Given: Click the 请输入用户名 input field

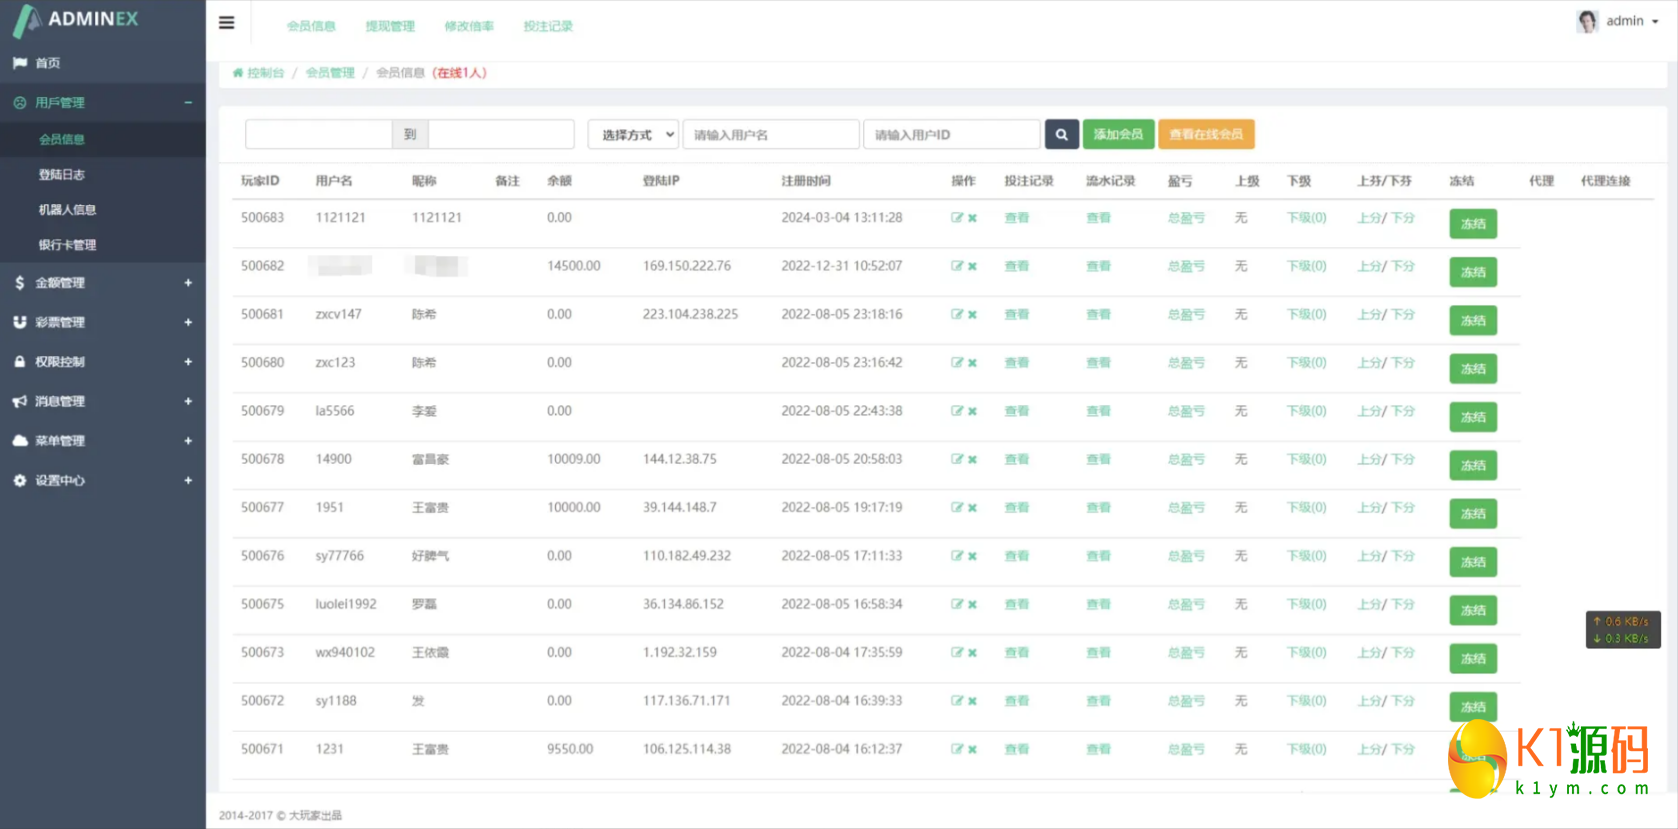Looking at the screenshot, I should (770, 134).
